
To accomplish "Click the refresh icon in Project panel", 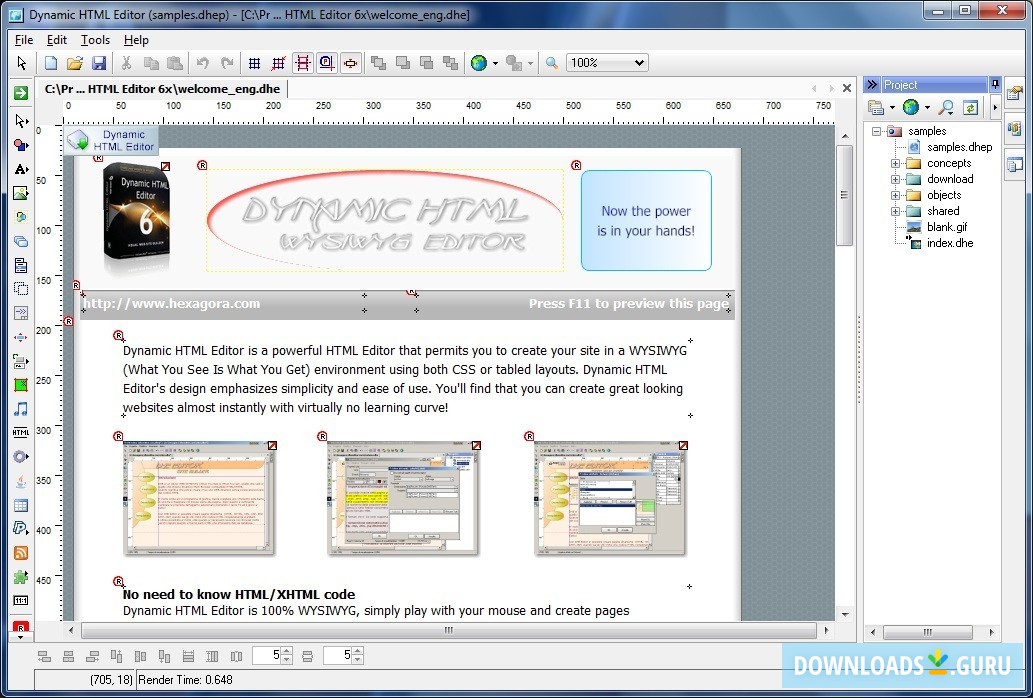I will tap(970, 107).
